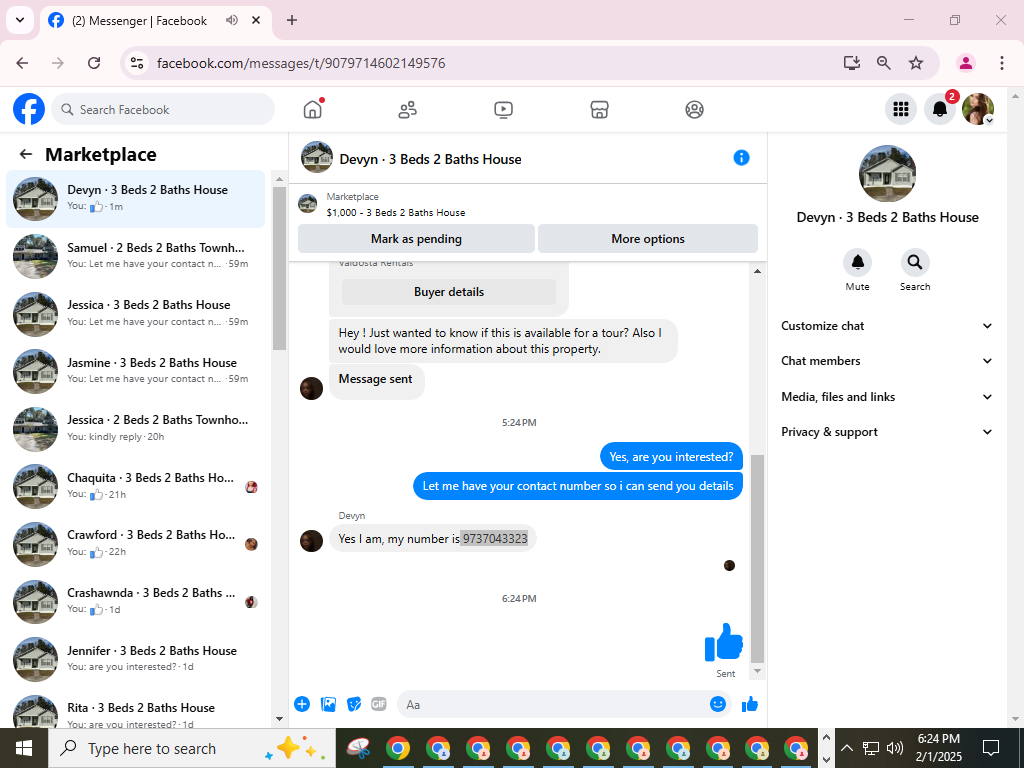The height and width of the screenshot is (768, 1024).
Task: Show hidden system tray icons chevron
Action: [846, 748]
